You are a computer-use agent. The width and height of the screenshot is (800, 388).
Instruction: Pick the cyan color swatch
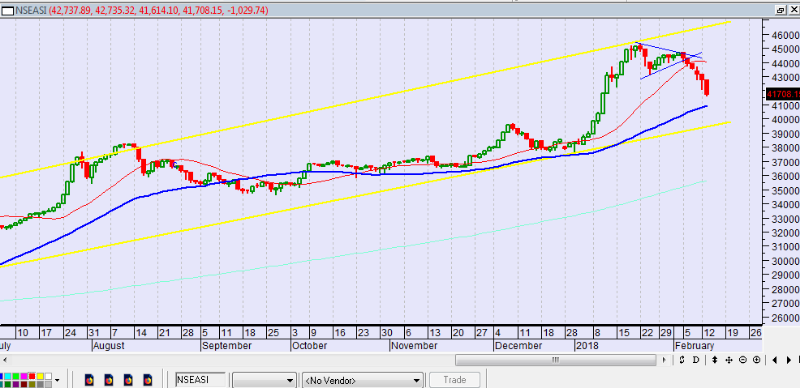click(x=8, y=376)
